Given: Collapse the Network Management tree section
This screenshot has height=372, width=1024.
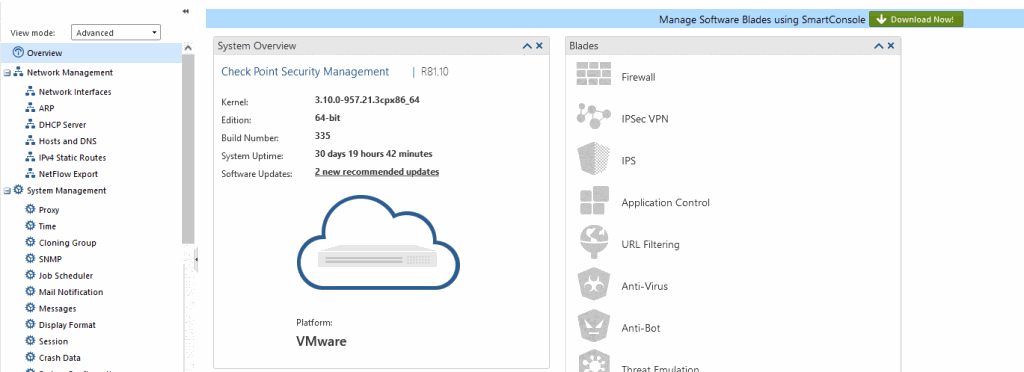Looking at the screenshot, I should [7, 72].
